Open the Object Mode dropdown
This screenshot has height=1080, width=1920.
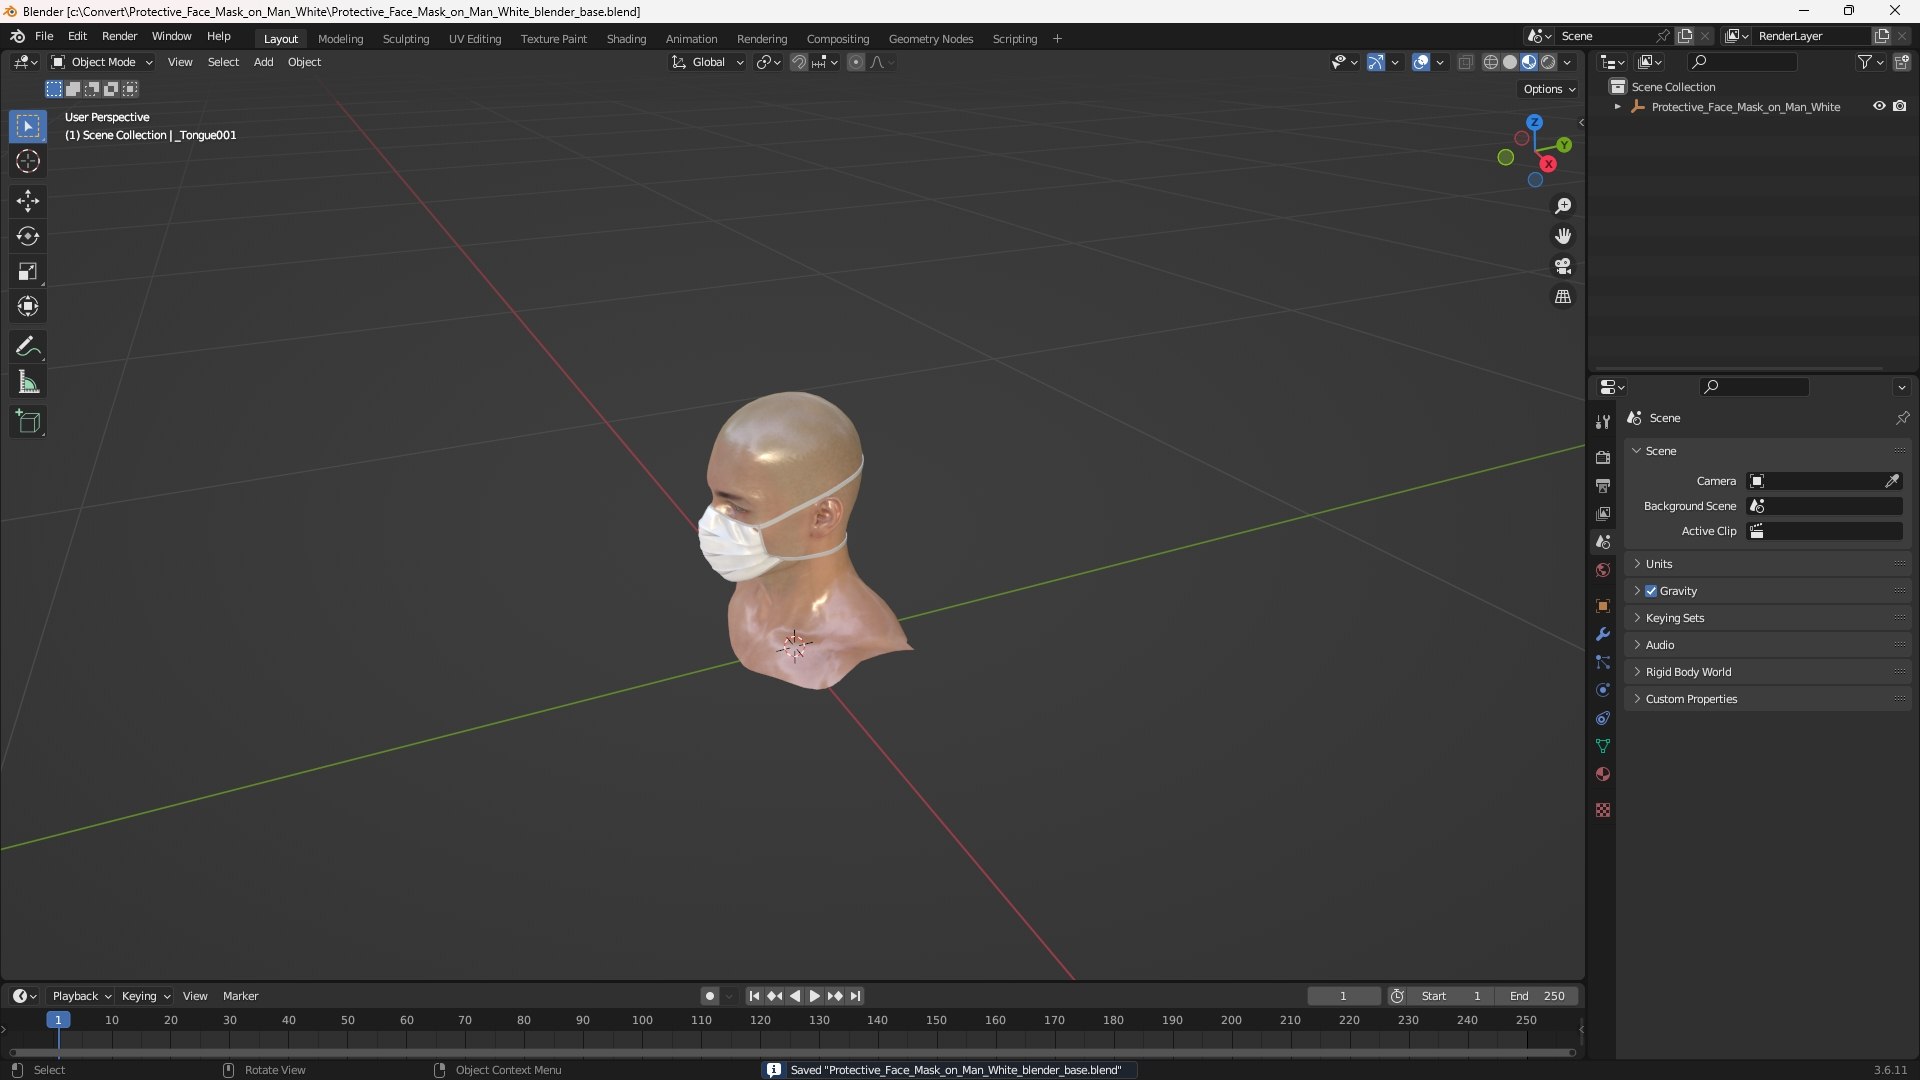102,62
